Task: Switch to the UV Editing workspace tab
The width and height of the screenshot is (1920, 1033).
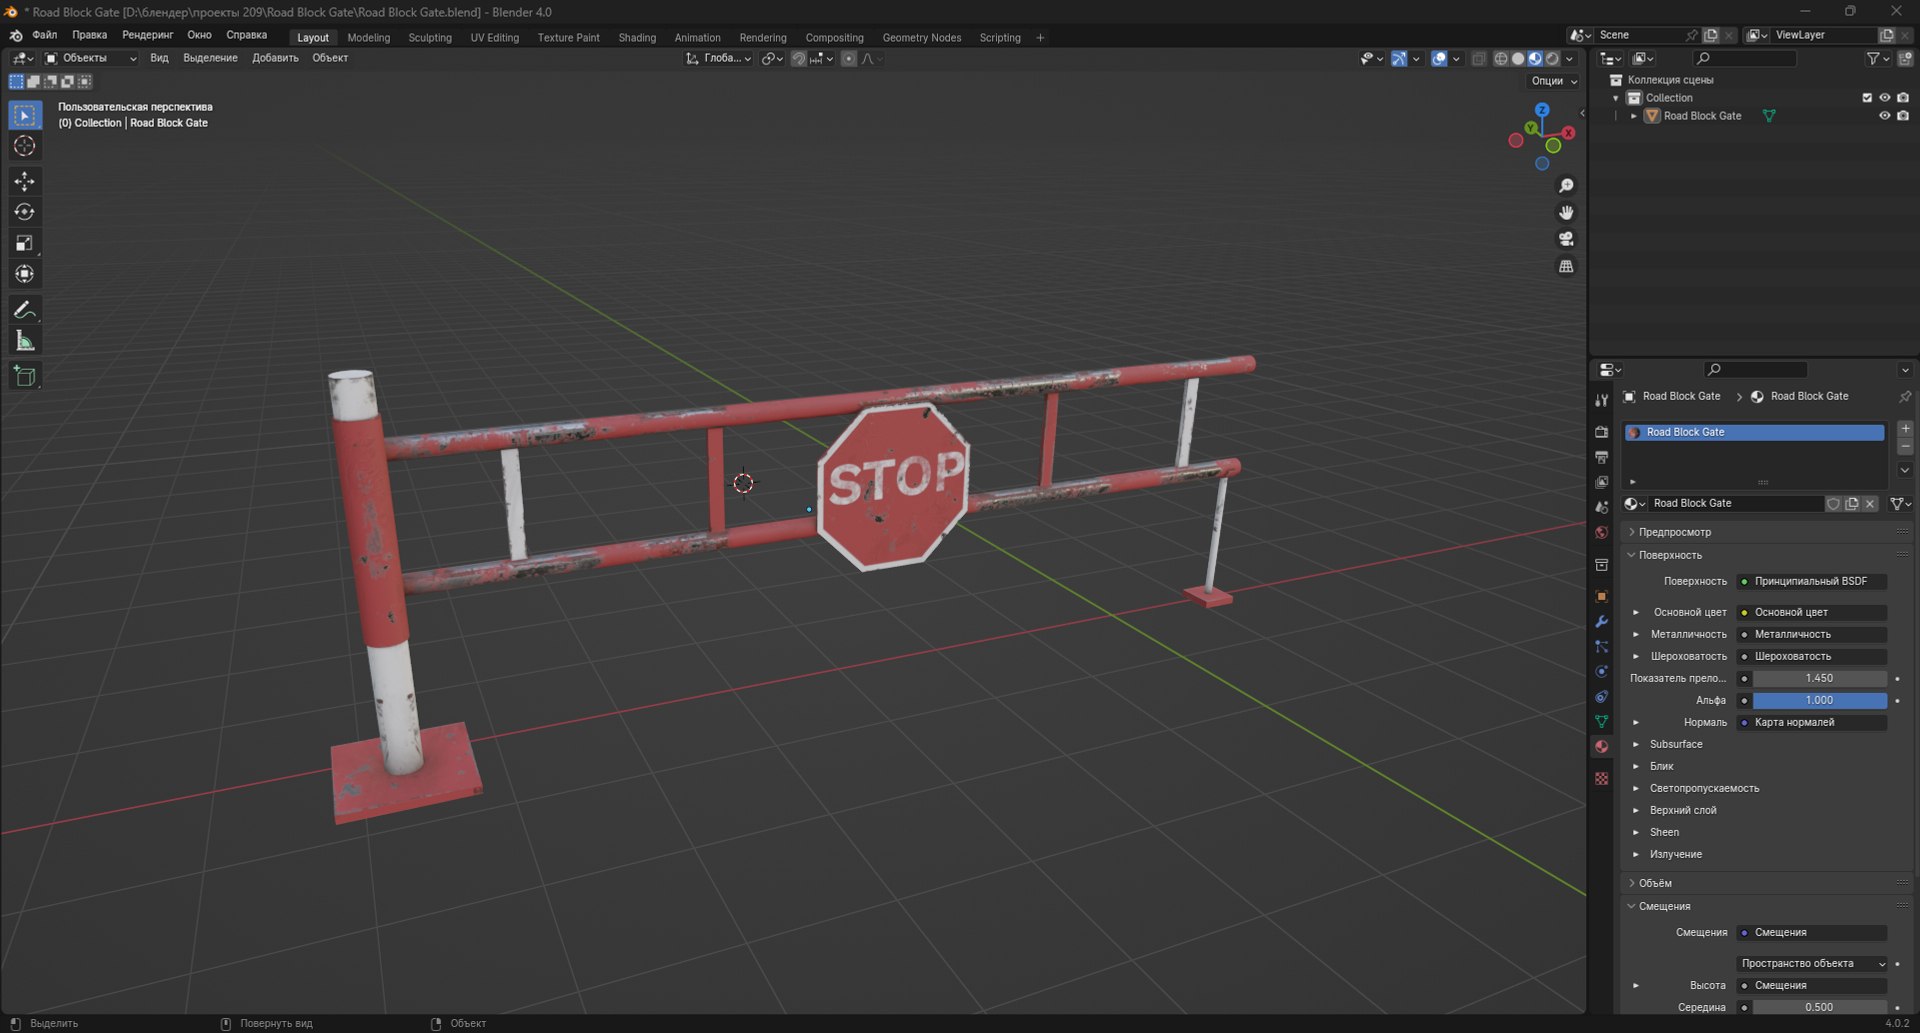Action: coord(495,38)
